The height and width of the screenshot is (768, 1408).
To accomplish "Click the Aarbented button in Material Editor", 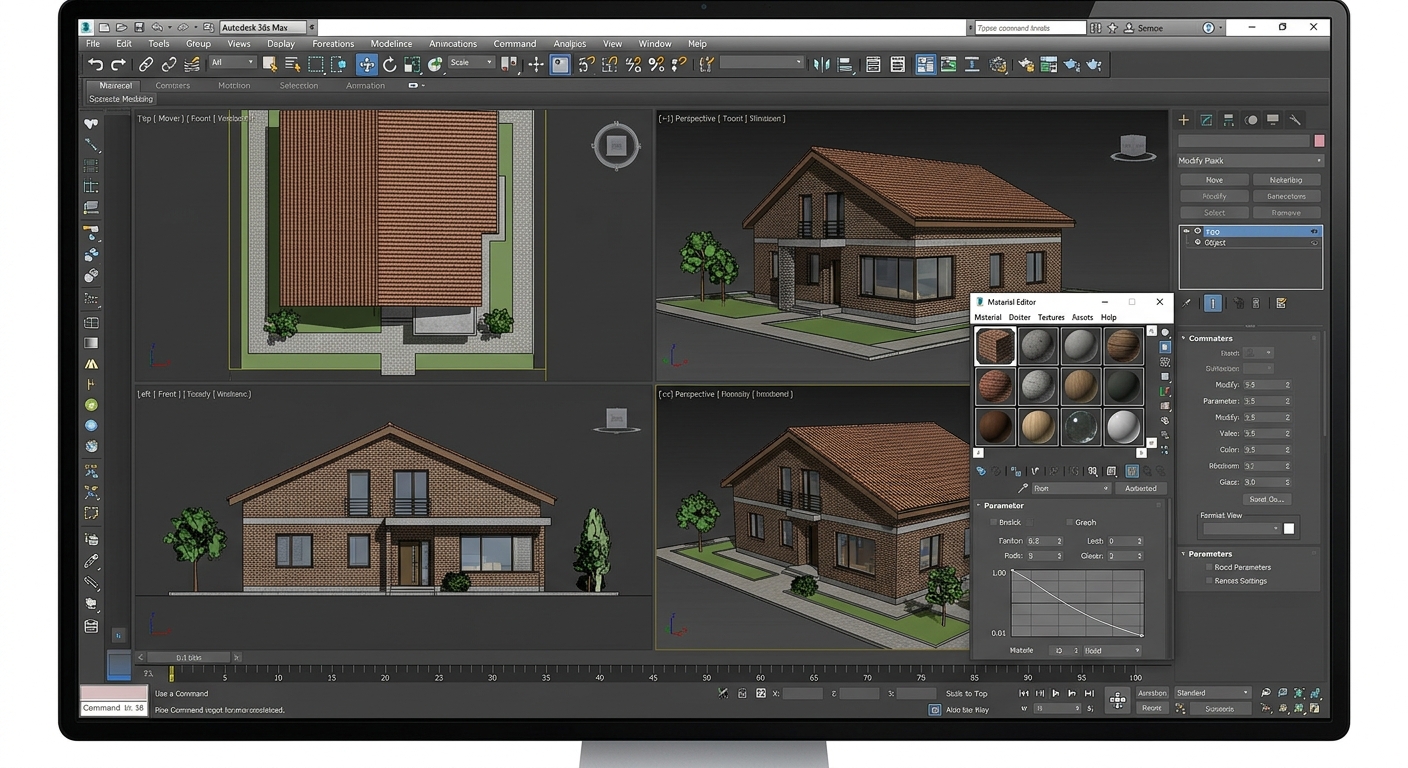I will click(x=1141, y=488).
